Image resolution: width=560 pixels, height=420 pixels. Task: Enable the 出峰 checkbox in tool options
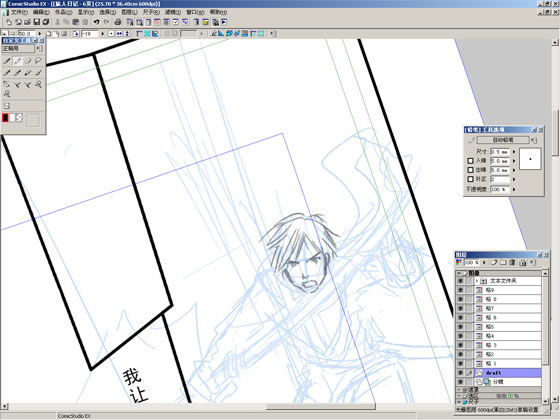pos(470,170)
